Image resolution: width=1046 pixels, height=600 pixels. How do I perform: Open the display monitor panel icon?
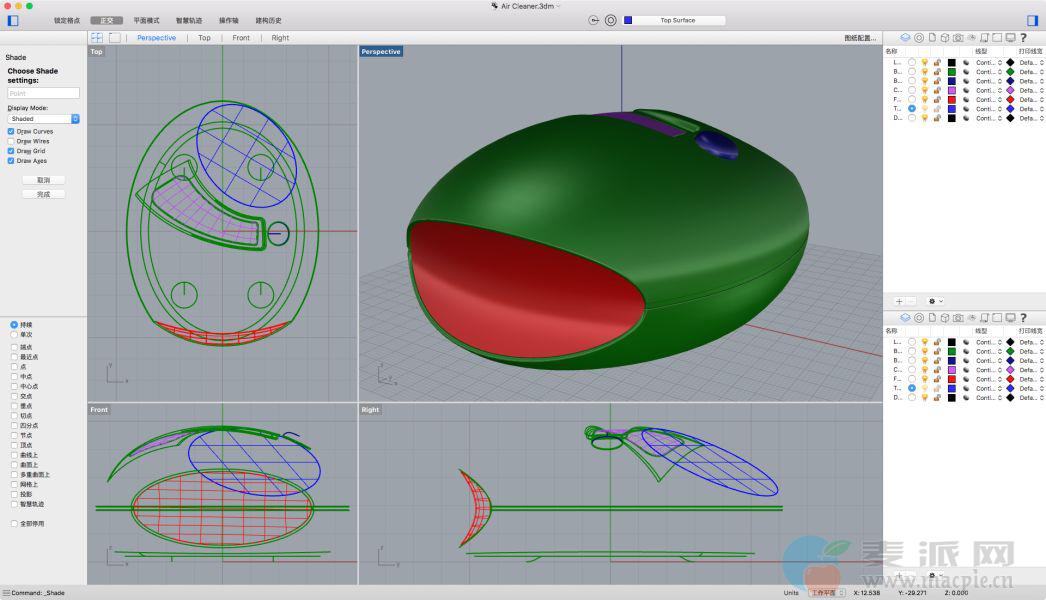click(1010, 38)
